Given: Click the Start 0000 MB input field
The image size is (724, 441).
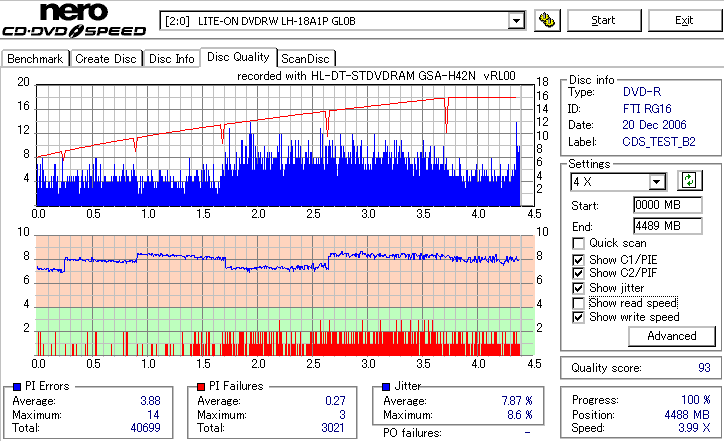Looking at the screenshot, I should [668, 205].
